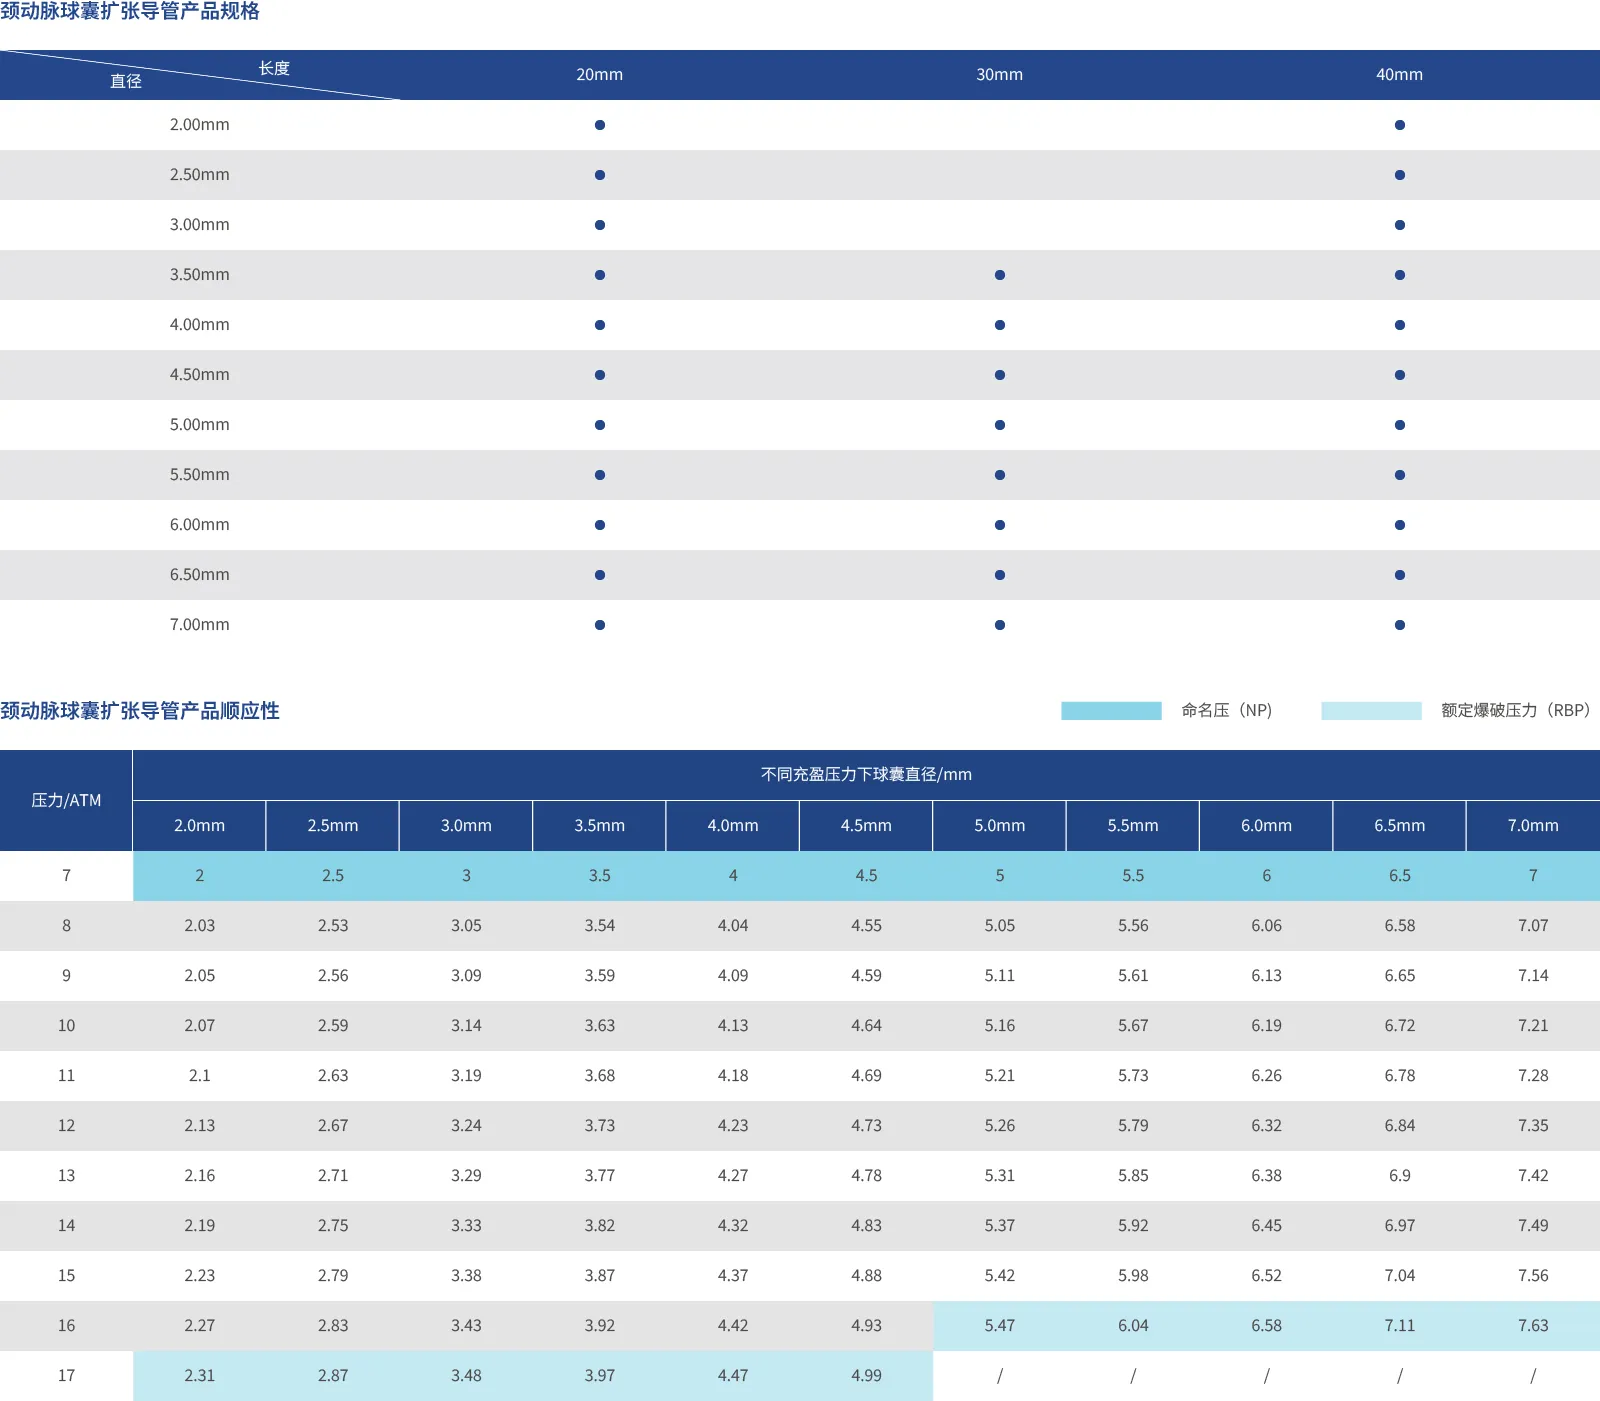Click the 4.5mm column header in compliance table
This screenshot has height=1401, width=1600.
click(866, 826)
